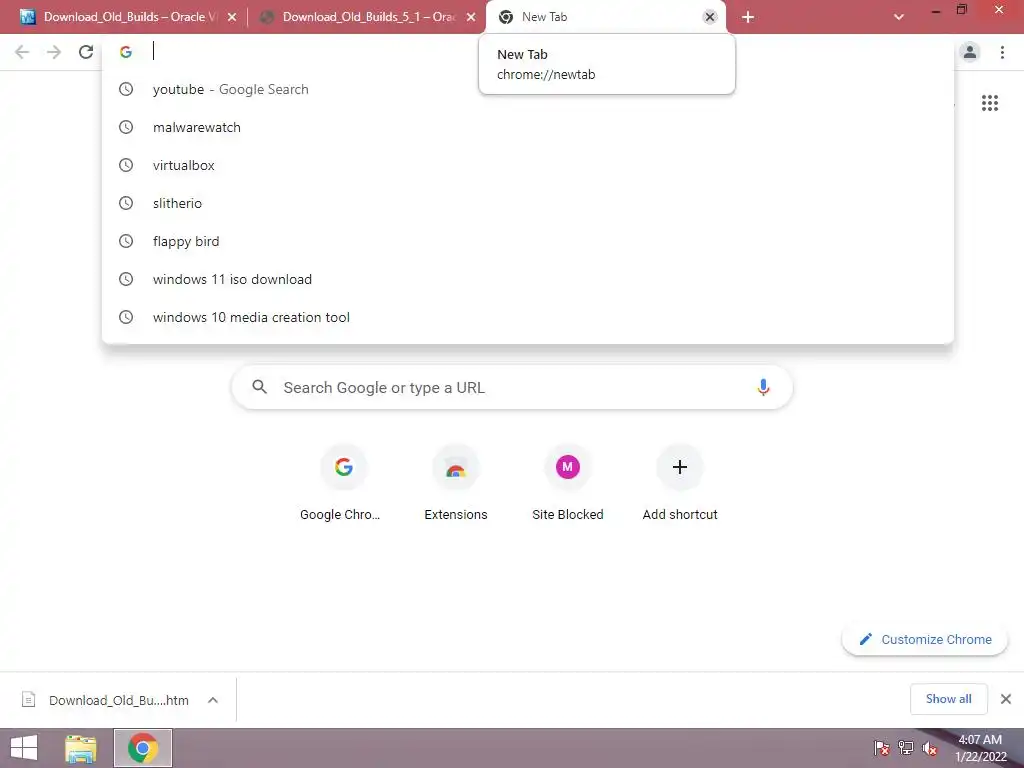Click the Action Center flag tray icon

(x=881, y=748)
